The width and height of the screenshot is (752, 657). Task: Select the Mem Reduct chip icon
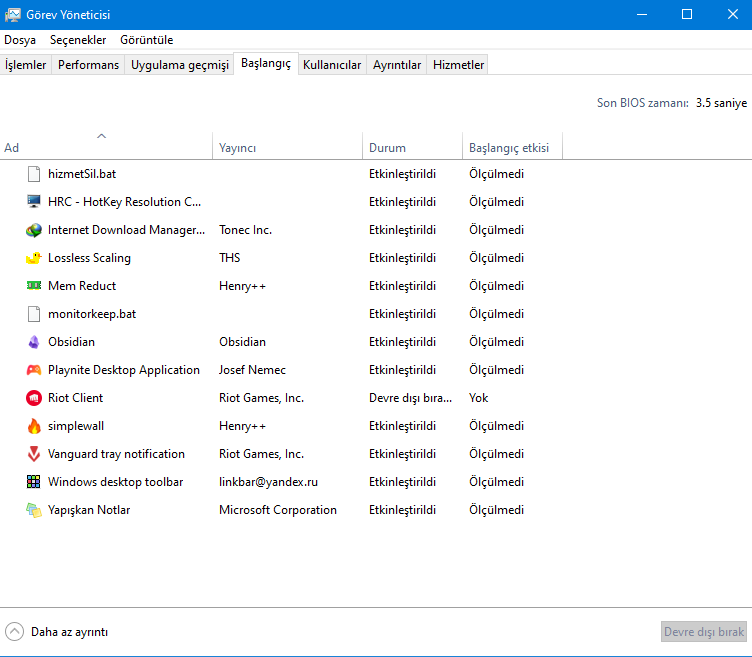(x=34, y=286)
